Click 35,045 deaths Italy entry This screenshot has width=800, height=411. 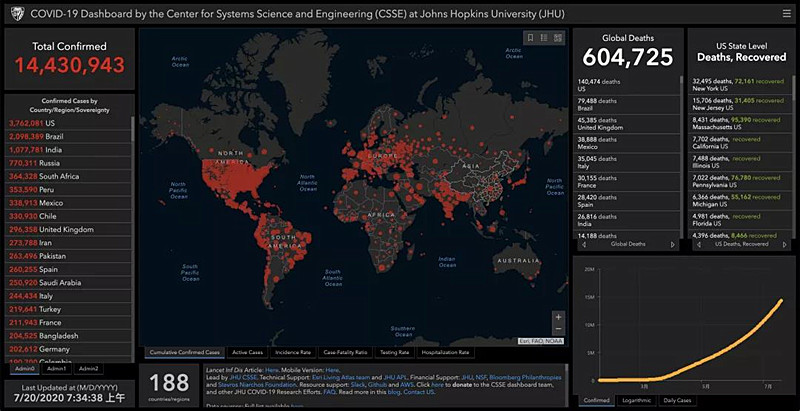(628, 163)
